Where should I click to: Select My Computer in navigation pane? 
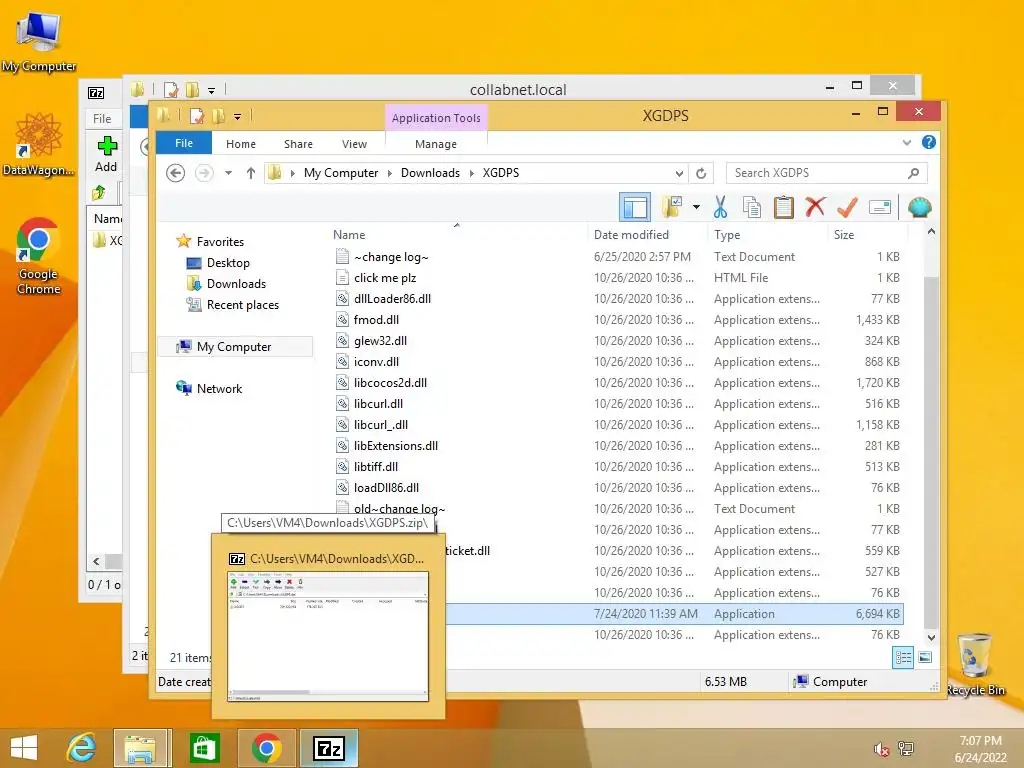[x=234, y=347]
